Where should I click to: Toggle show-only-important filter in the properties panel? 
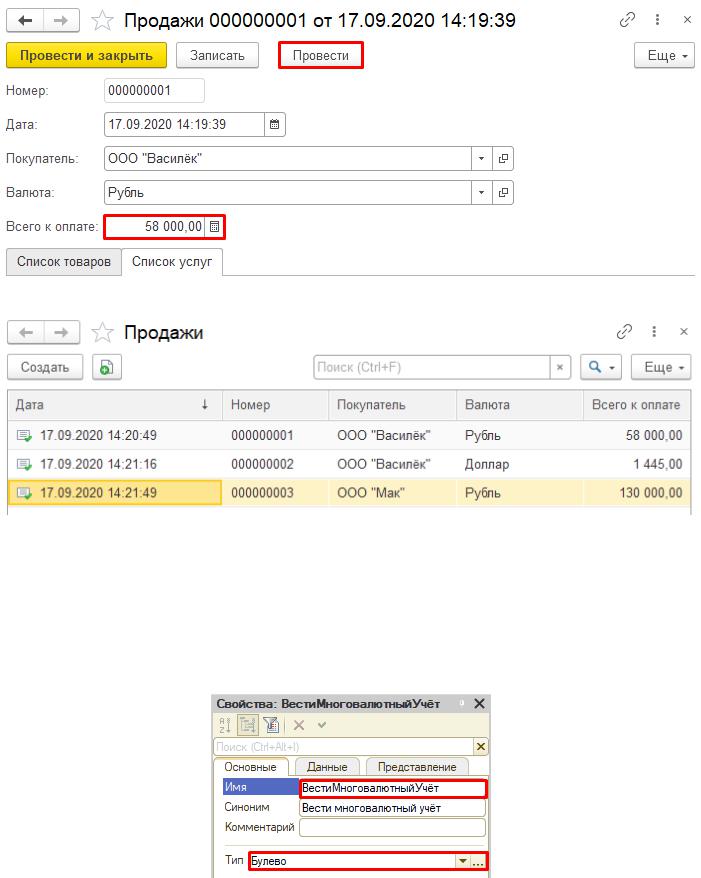coord(270,726)
